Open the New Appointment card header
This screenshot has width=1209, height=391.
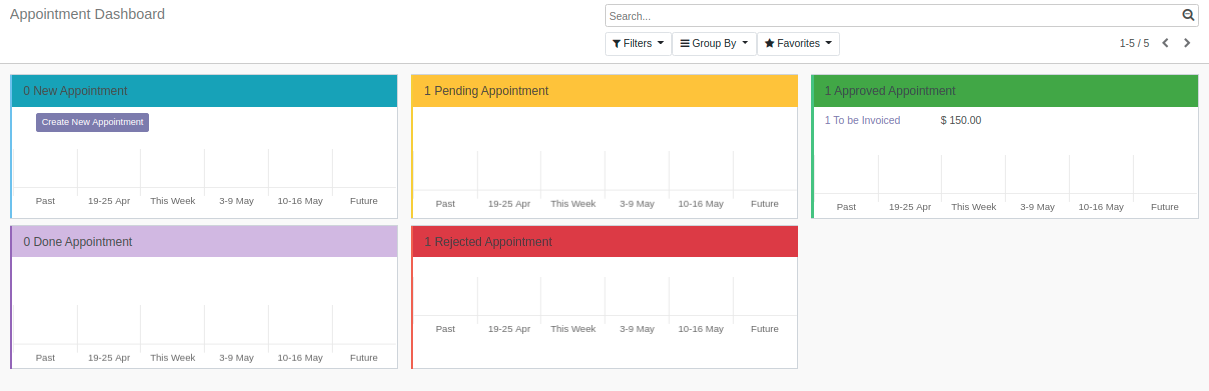204,91
